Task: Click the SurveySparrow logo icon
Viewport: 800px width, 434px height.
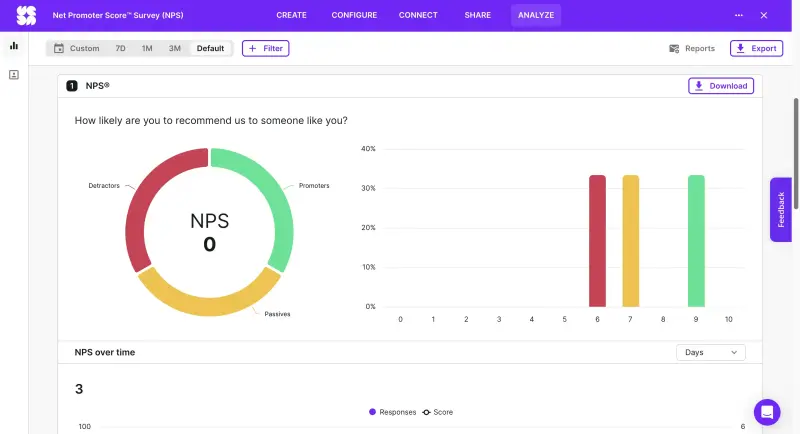Action: click(26, 15)
